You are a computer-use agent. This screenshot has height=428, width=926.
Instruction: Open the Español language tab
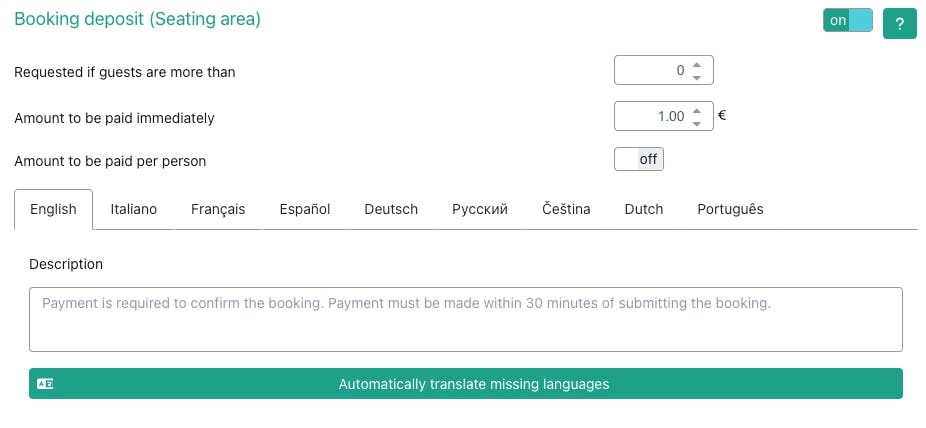[x=305, y=209]
